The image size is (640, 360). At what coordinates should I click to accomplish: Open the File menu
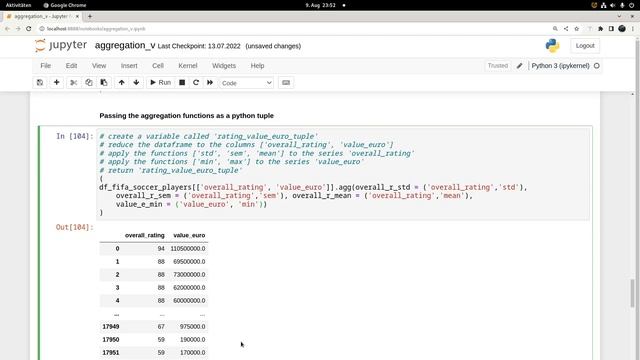click(46, 66)
